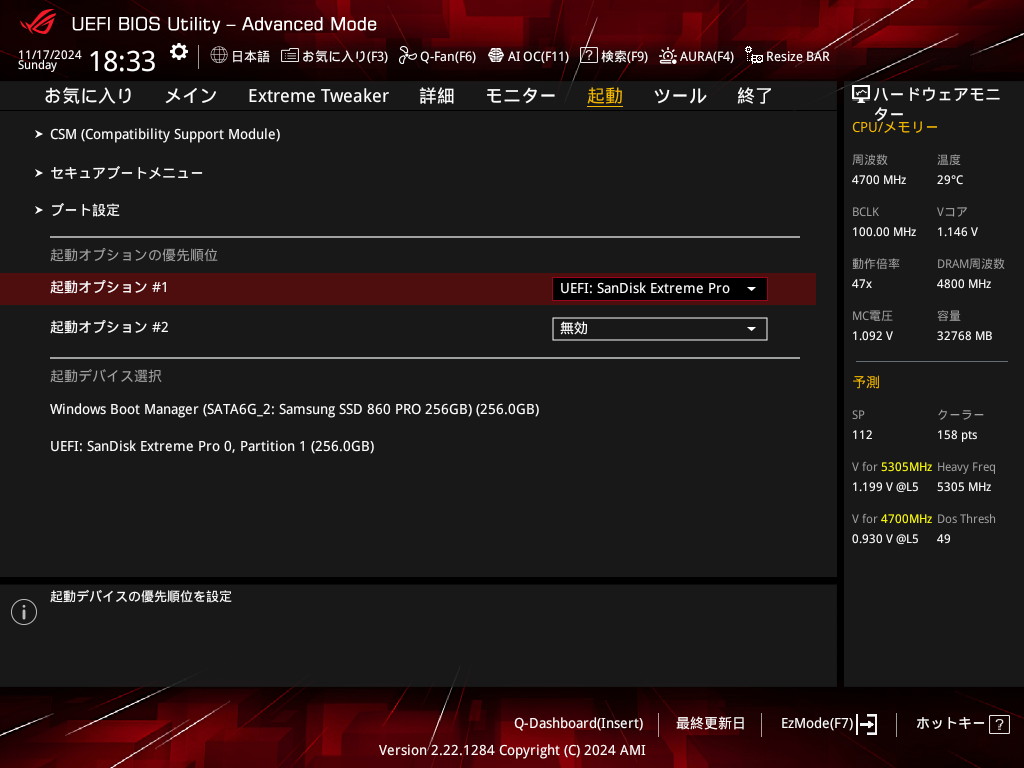Boot from Windows Boot Manager Samsung SSD
The height and width of the screenshot is (768, 1024).
[x=295, y=409]
